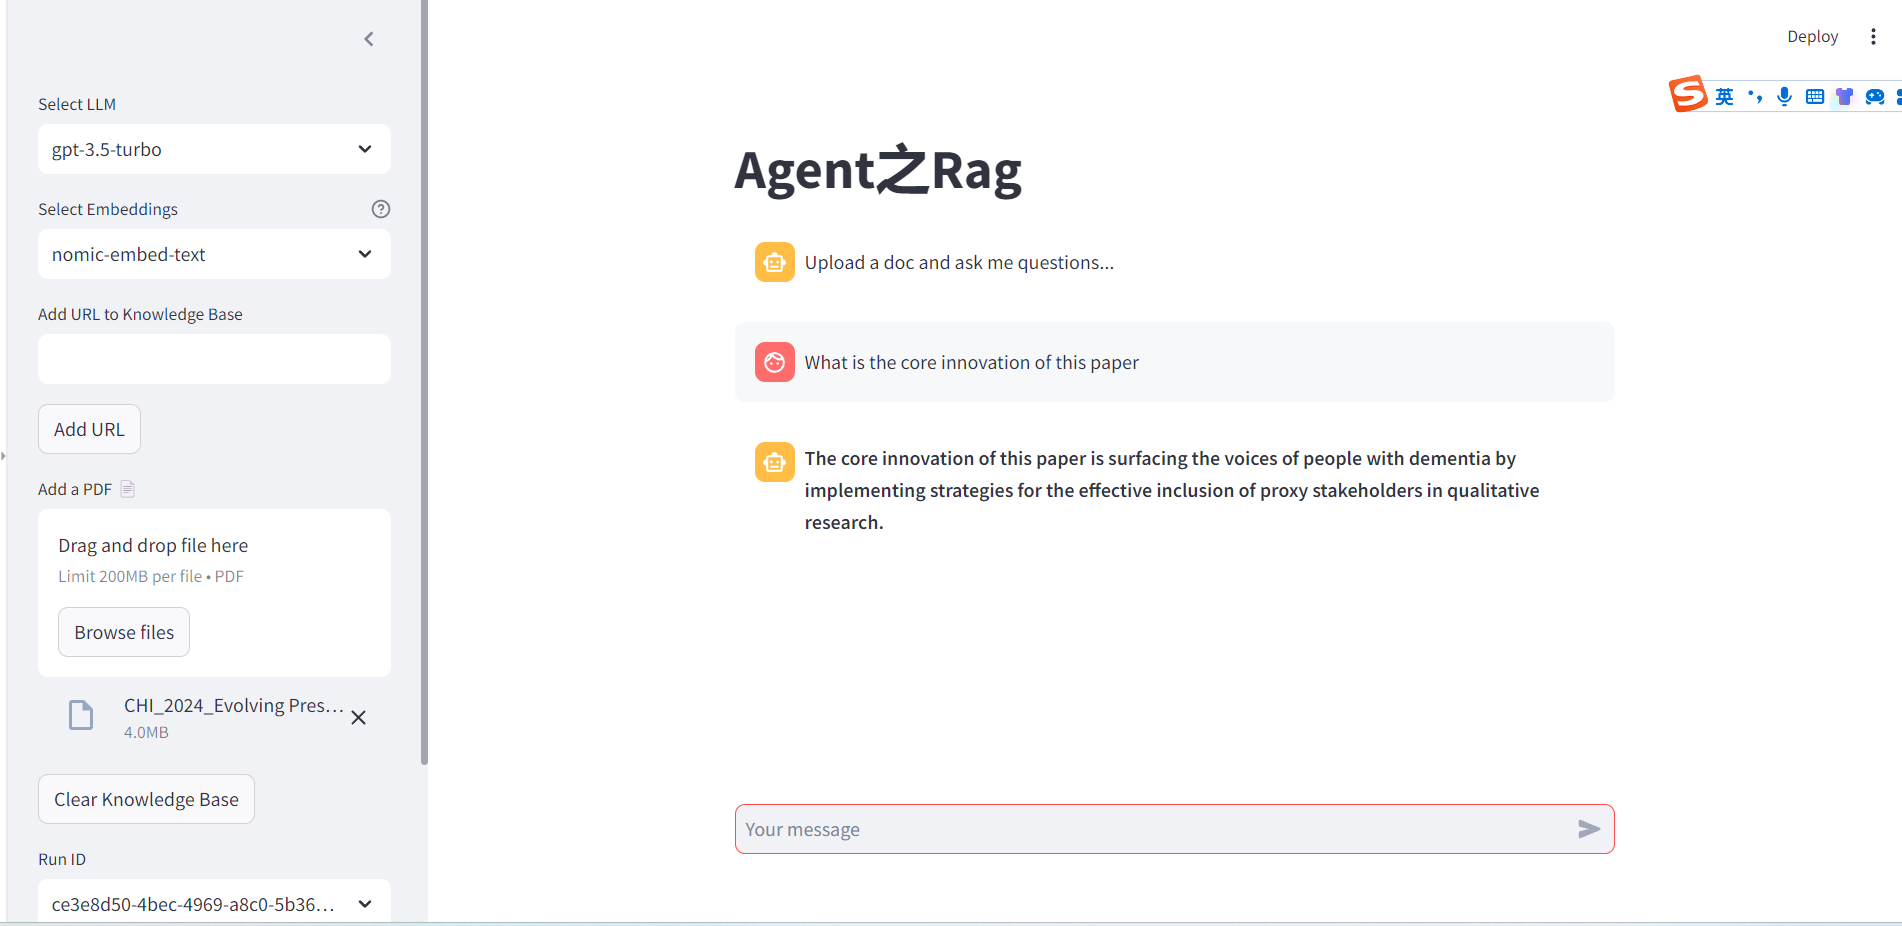The width and height of the screenshot is (1902, 926).
Task: Open the Select LLM dropdown showing gpt-3.5-turbo
Action: [x=214, y=149]
